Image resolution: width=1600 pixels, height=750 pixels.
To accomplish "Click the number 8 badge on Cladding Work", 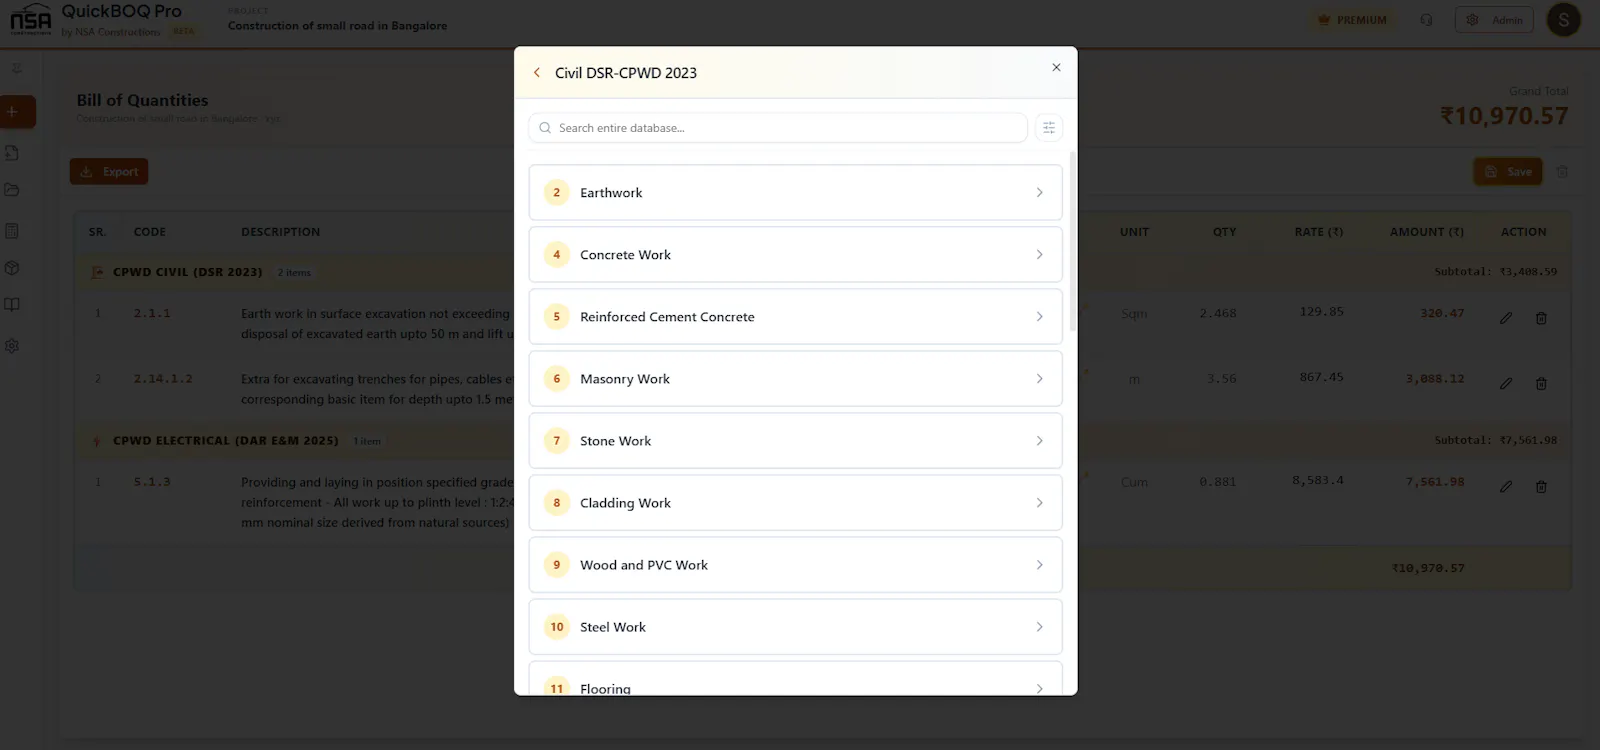I will tap(557, 502).
